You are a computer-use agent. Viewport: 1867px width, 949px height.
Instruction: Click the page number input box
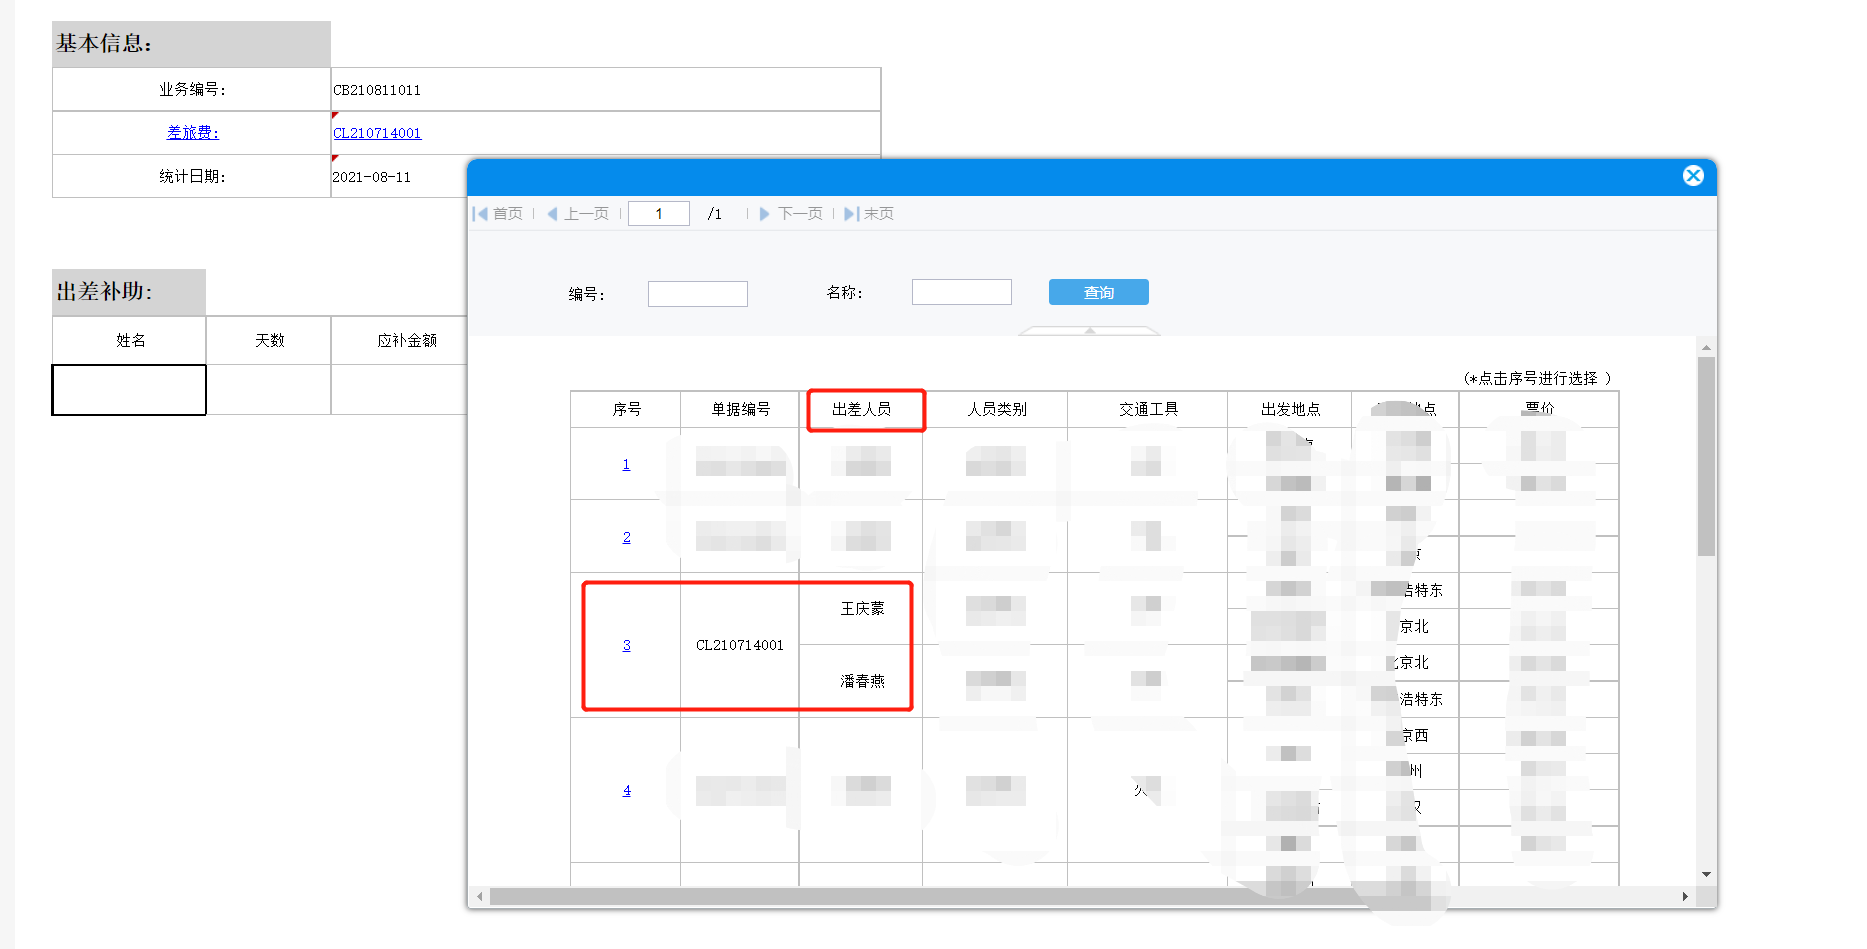(659, 214)
